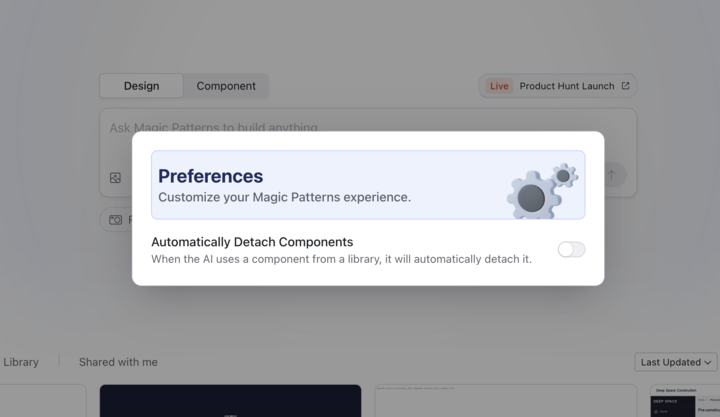720x417 pixels.
Task: Click the Live badge
Action: click(x=499, y=86)
